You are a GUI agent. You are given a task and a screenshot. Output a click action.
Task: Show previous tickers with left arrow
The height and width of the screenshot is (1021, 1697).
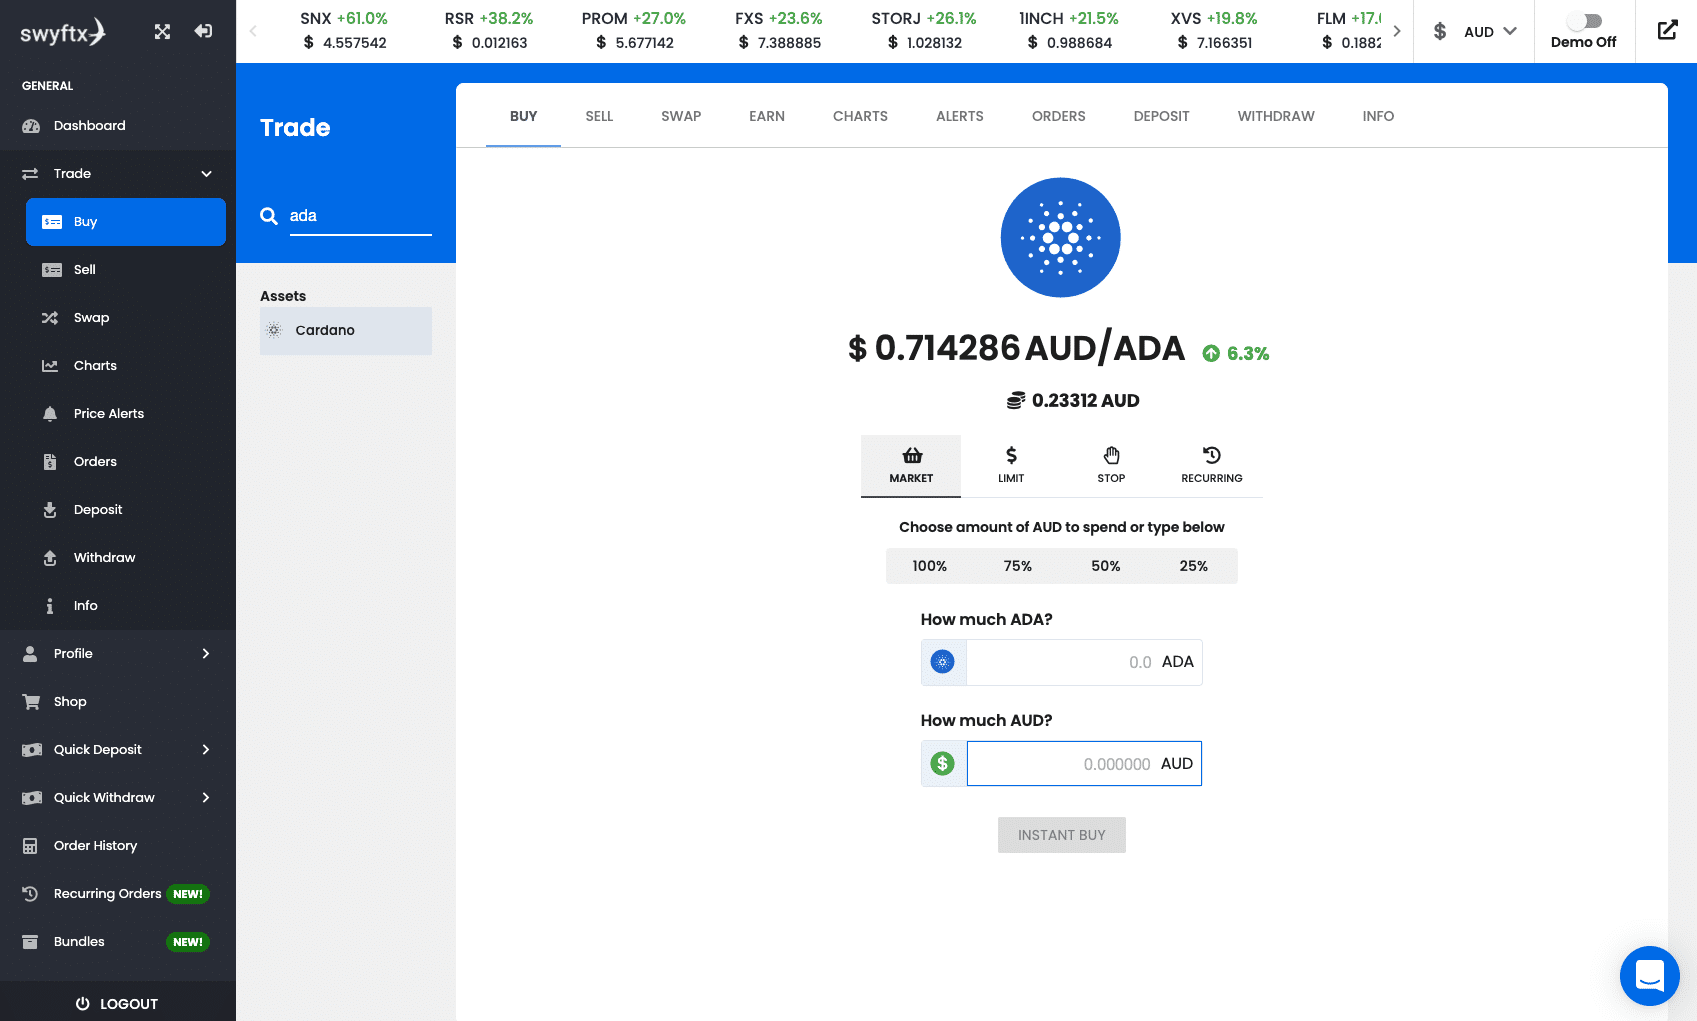252,31
